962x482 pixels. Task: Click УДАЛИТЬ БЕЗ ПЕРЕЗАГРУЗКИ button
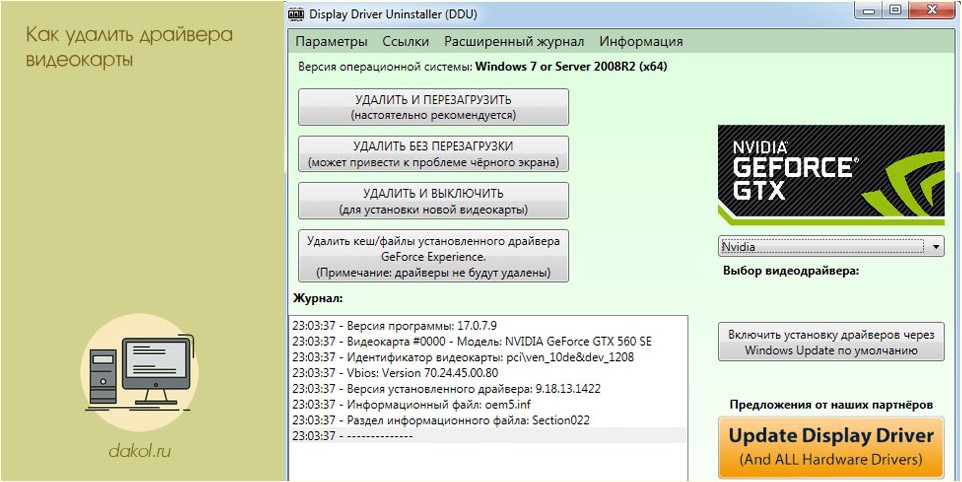(x=433, y=154)
